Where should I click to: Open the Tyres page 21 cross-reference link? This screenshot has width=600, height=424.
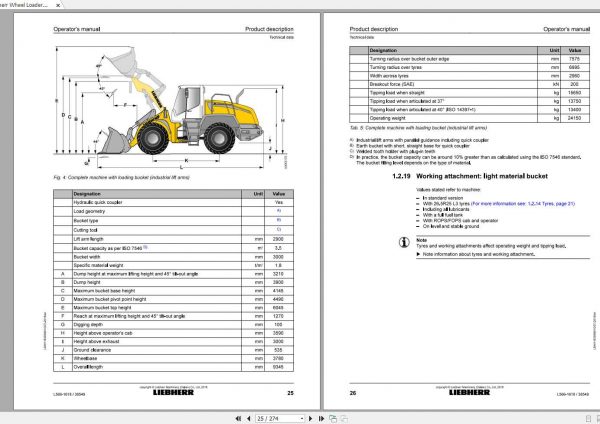click(x=523, y=204)
